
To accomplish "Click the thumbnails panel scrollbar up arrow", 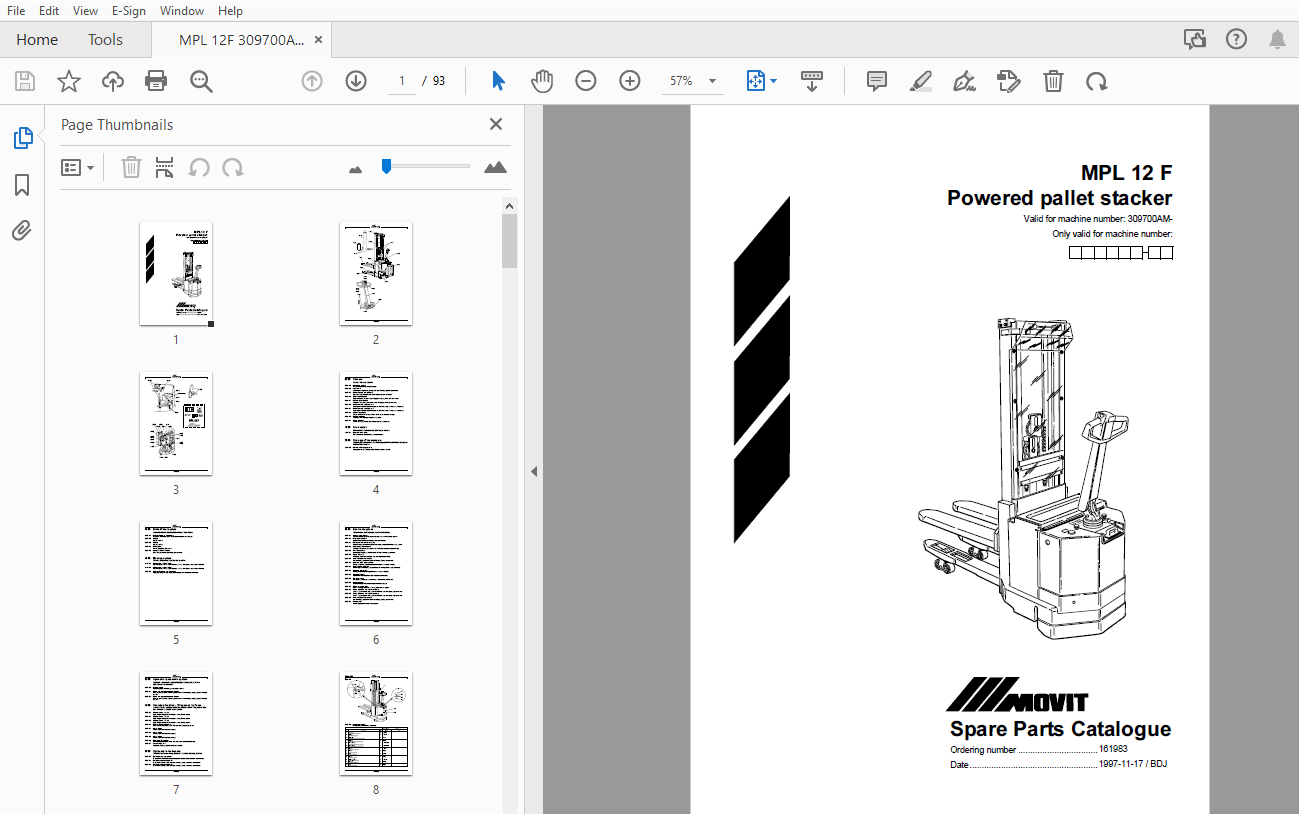I will 510,206.
